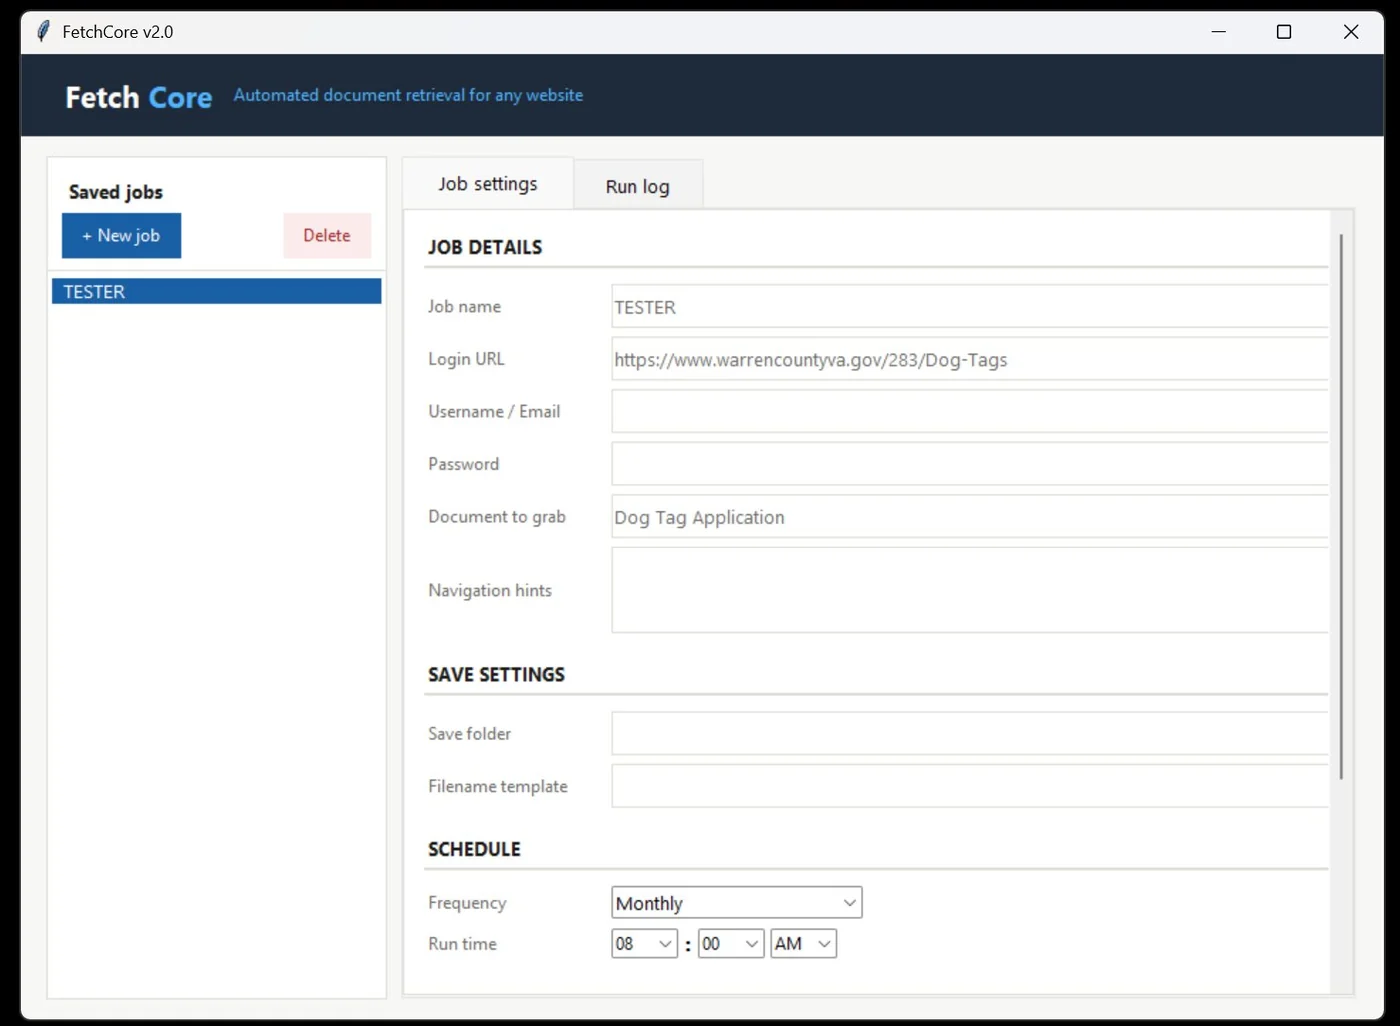Open the Run log tab

[x=638, y=187]
